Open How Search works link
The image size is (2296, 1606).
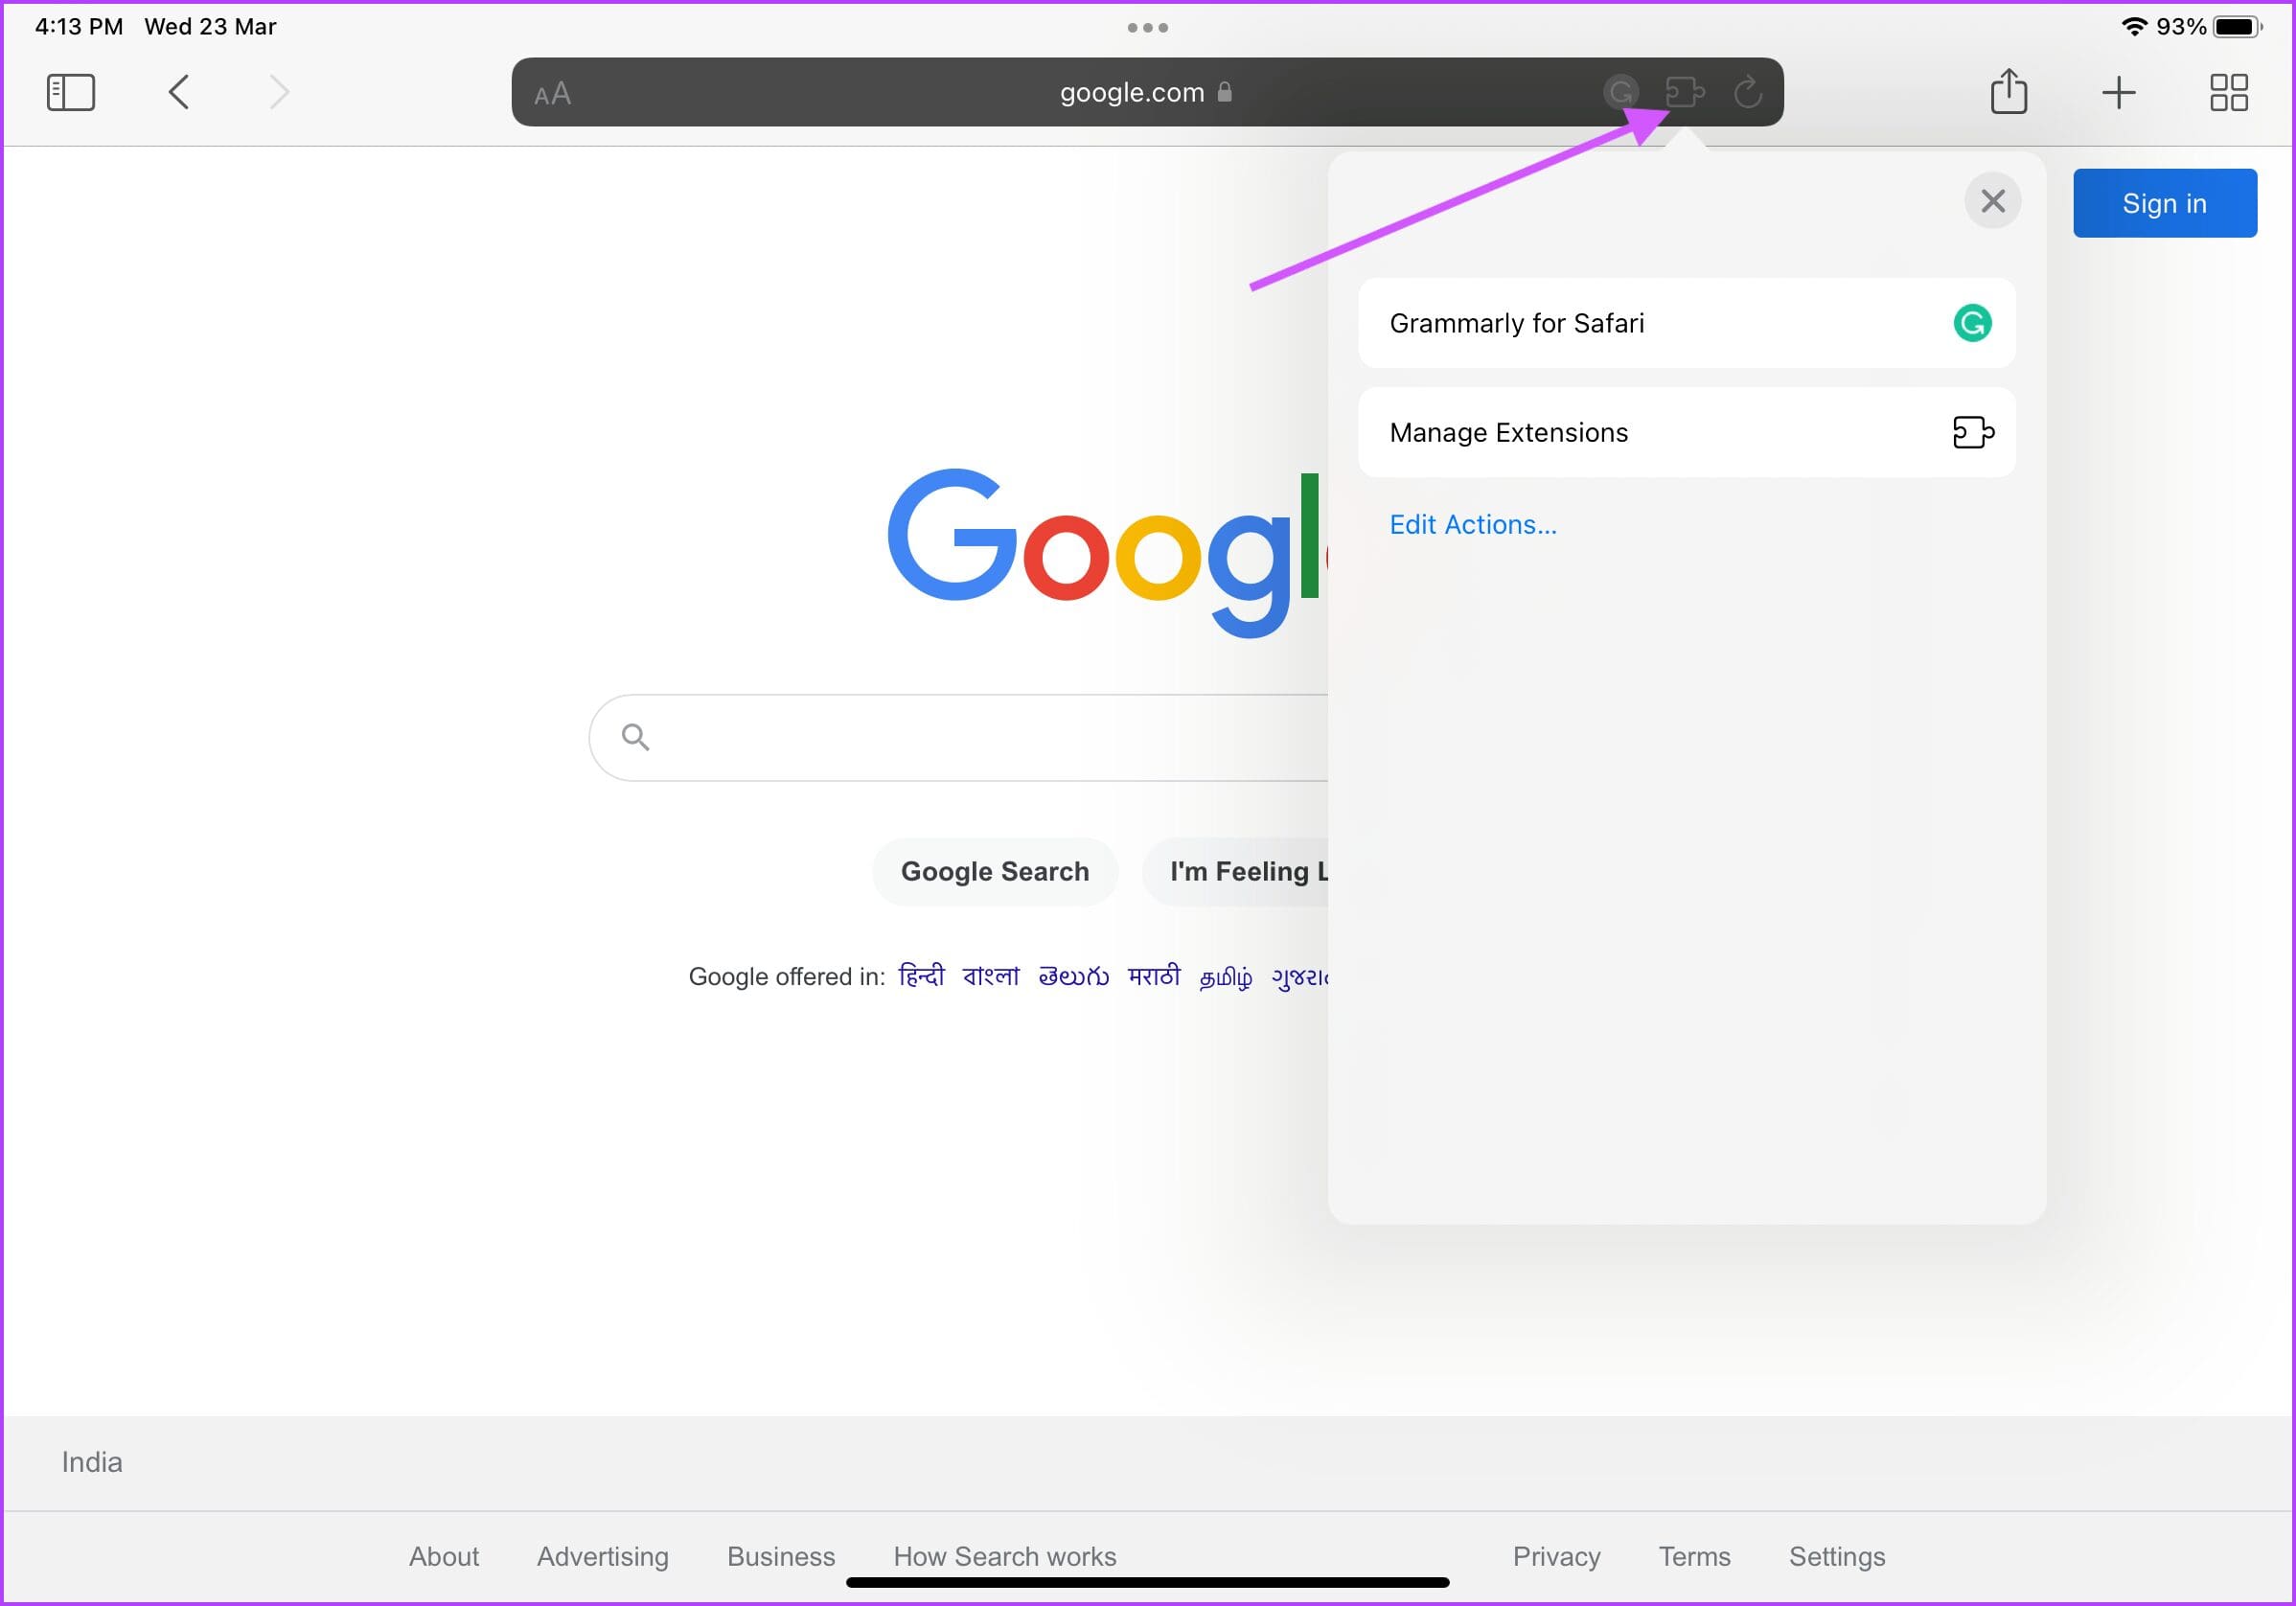point(1004,1556)
